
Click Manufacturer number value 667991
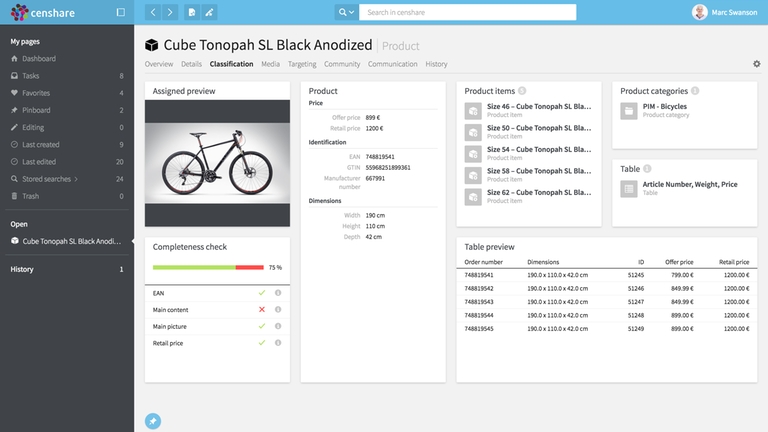375,178
